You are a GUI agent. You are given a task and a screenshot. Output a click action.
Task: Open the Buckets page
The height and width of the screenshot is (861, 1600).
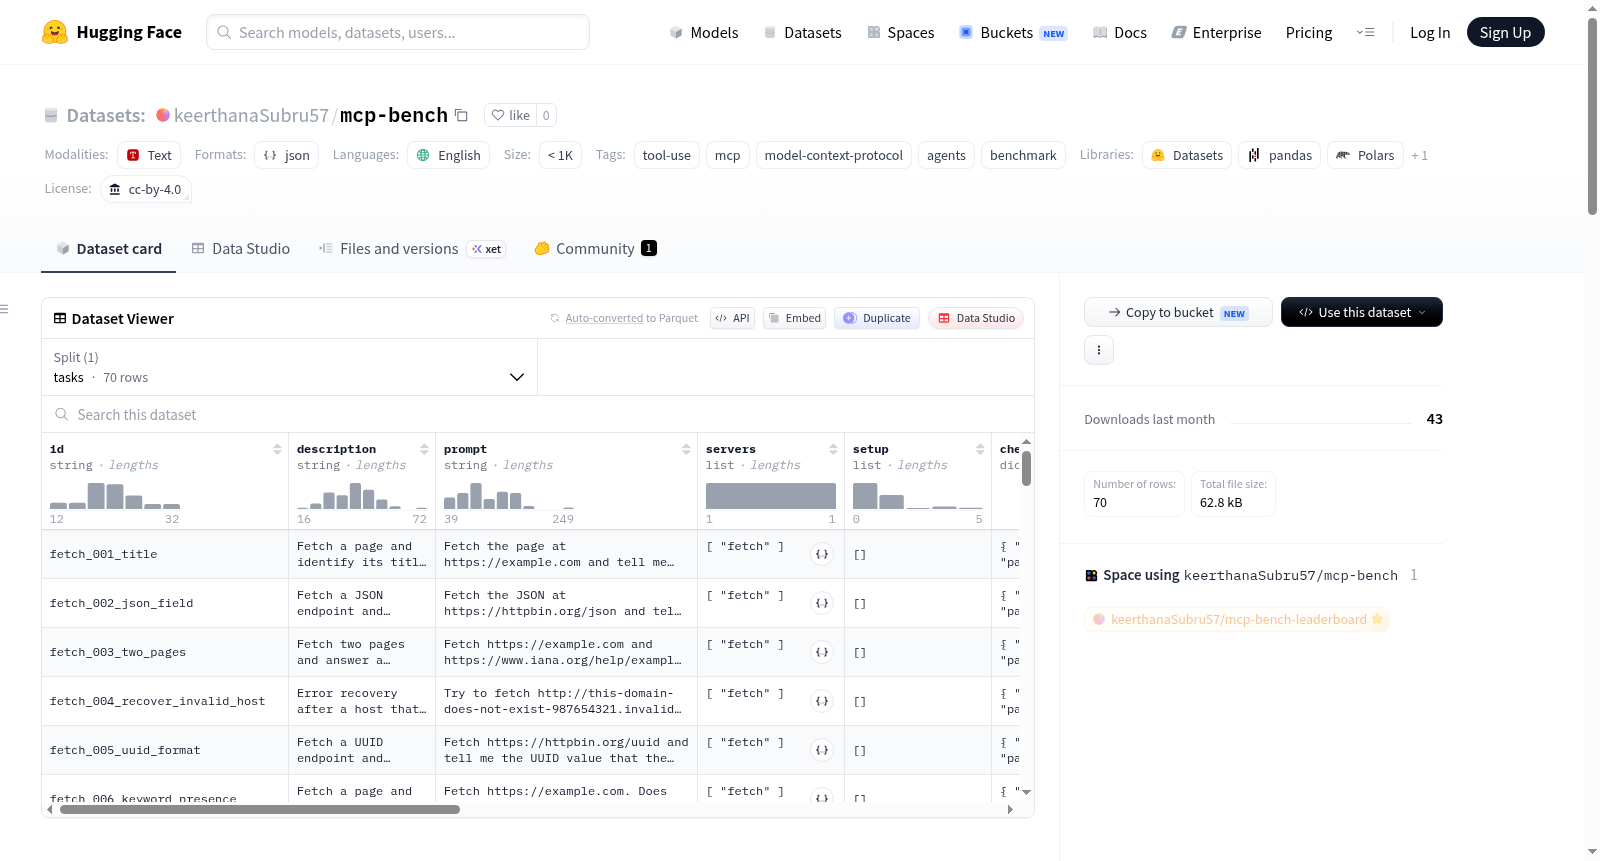[1013, 32]
